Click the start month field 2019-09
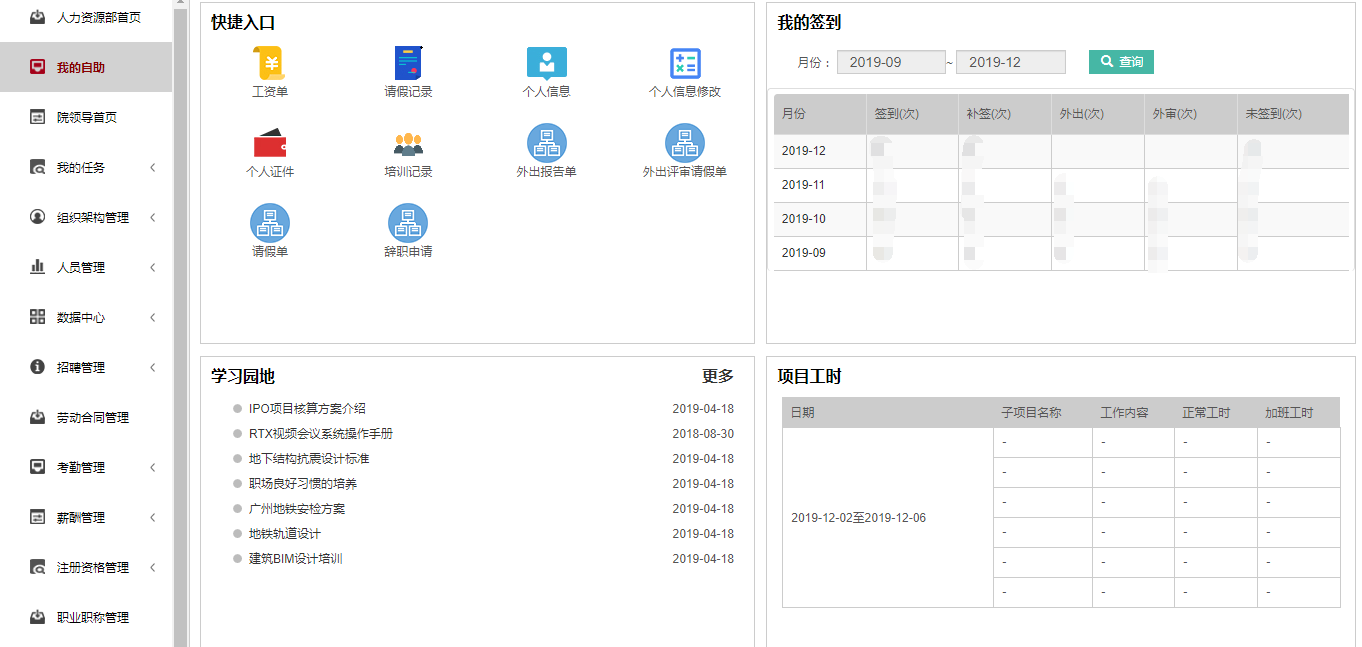Image resolution: width=1362 pixels, height=647 pixels. pos(891,62)
